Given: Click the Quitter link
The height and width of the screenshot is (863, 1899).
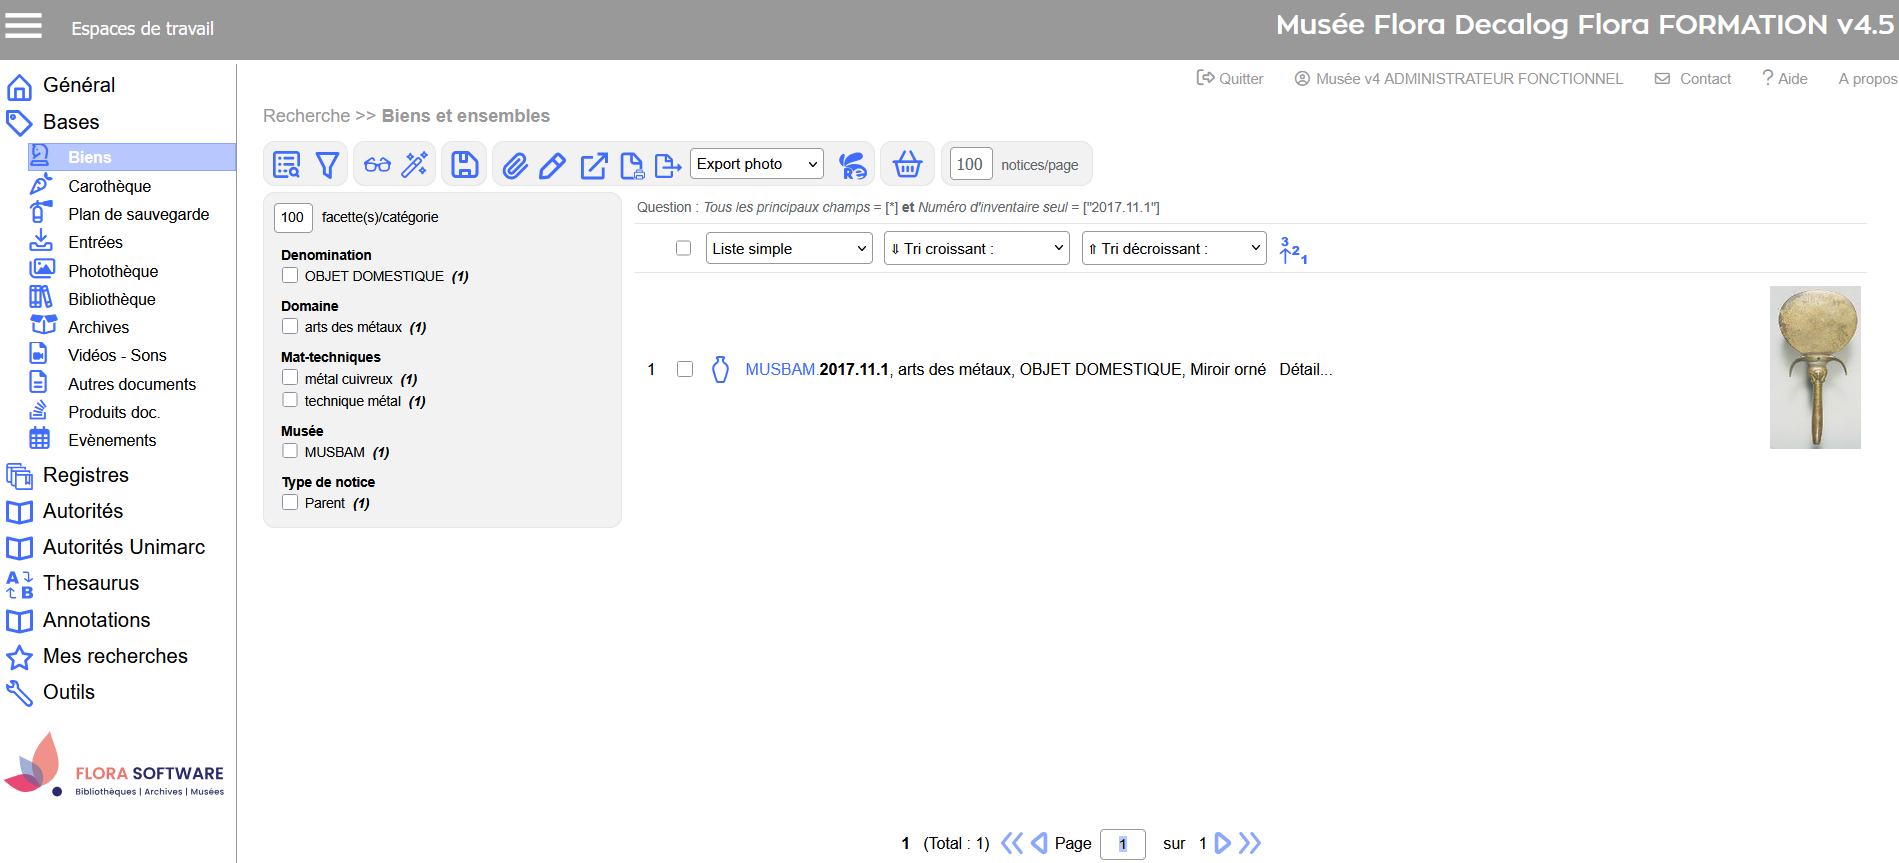Looking at the screenshot, I should (1230, 78).
